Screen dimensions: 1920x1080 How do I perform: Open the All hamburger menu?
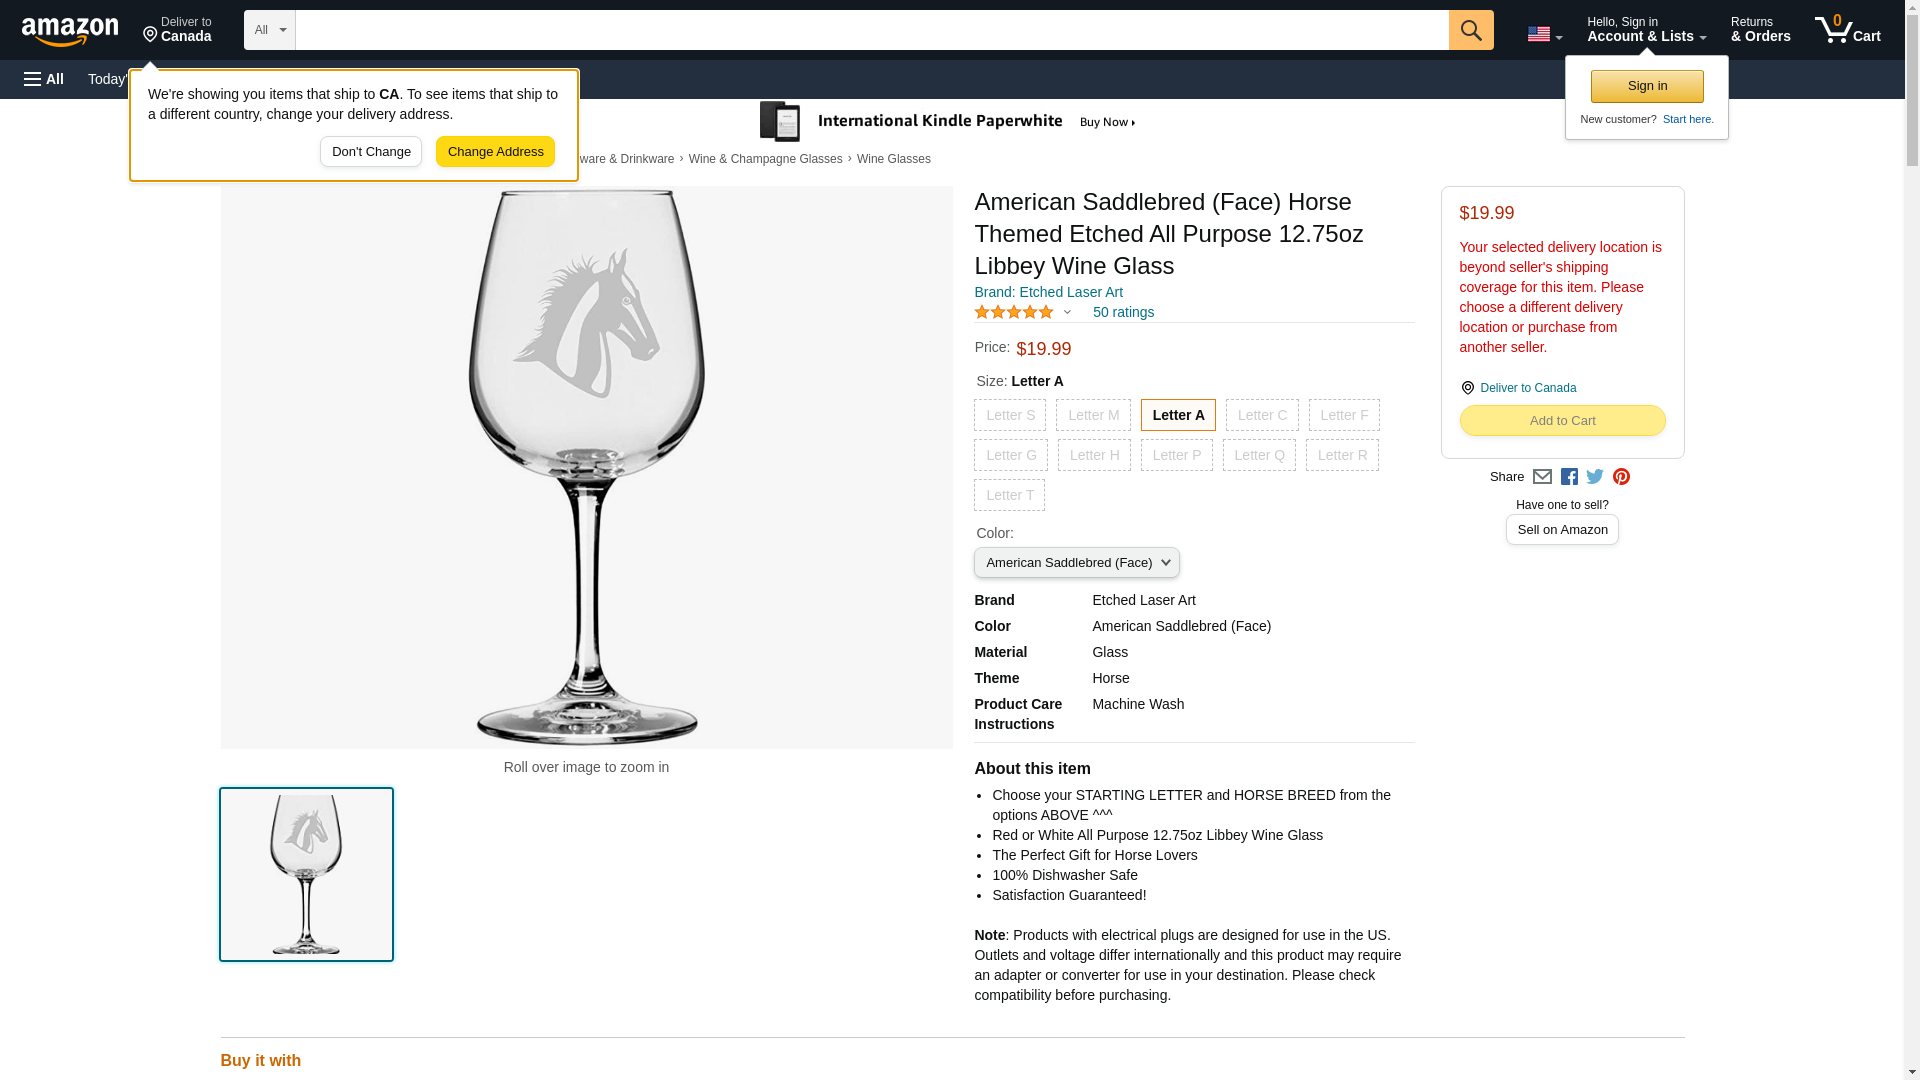pos(44,79)
